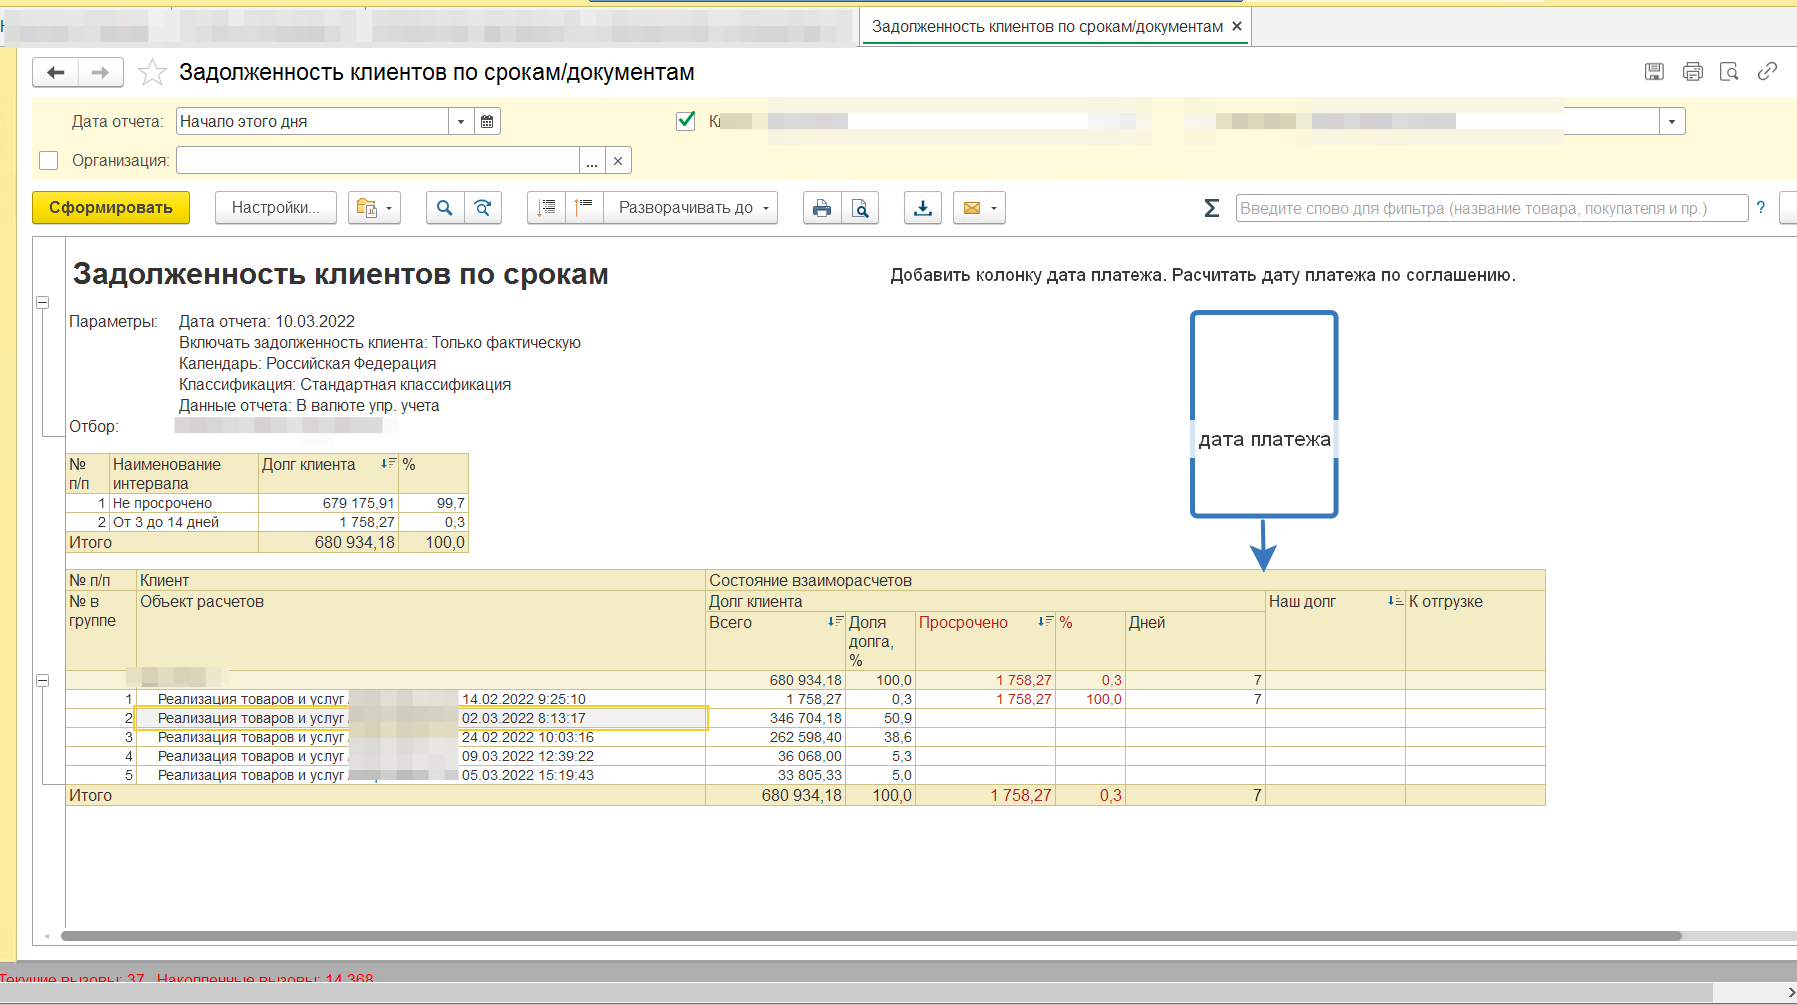This screenshot has width=1797, height=1005.
Task: Add report to favorites with star icon
Action: pyautogui.click(x=152, y=72)
